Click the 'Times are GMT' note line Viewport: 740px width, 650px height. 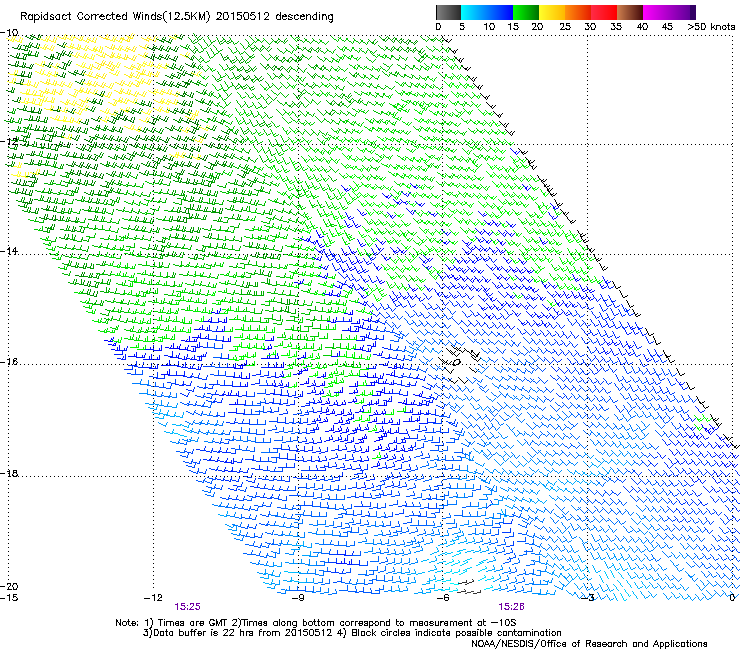316,623
